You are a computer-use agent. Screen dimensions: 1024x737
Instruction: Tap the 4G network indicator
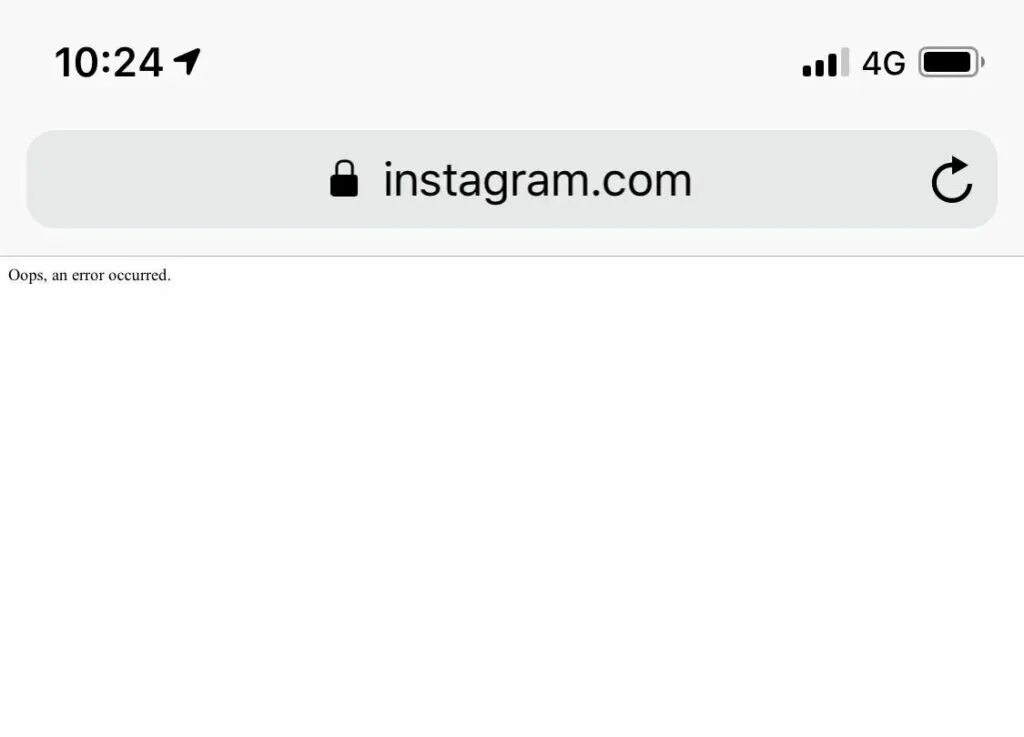pyautogui.click(x=884, y=63)
